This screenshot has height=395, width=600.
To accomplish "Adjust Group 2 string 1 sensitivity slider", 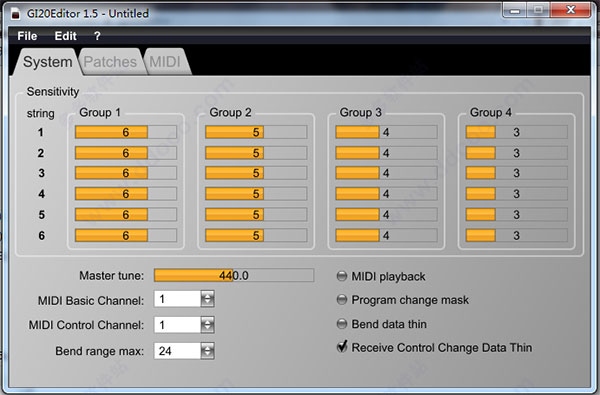I will point(256,132).
